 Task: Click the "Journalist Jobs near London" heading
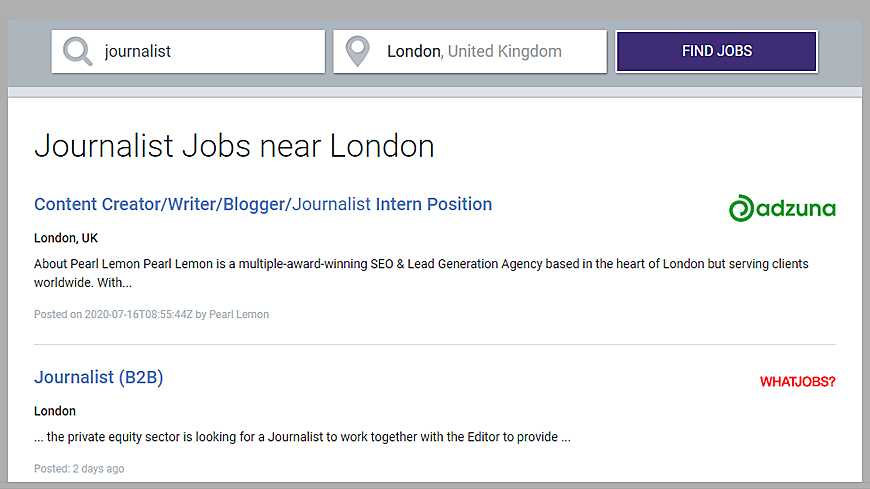[234, 146]
